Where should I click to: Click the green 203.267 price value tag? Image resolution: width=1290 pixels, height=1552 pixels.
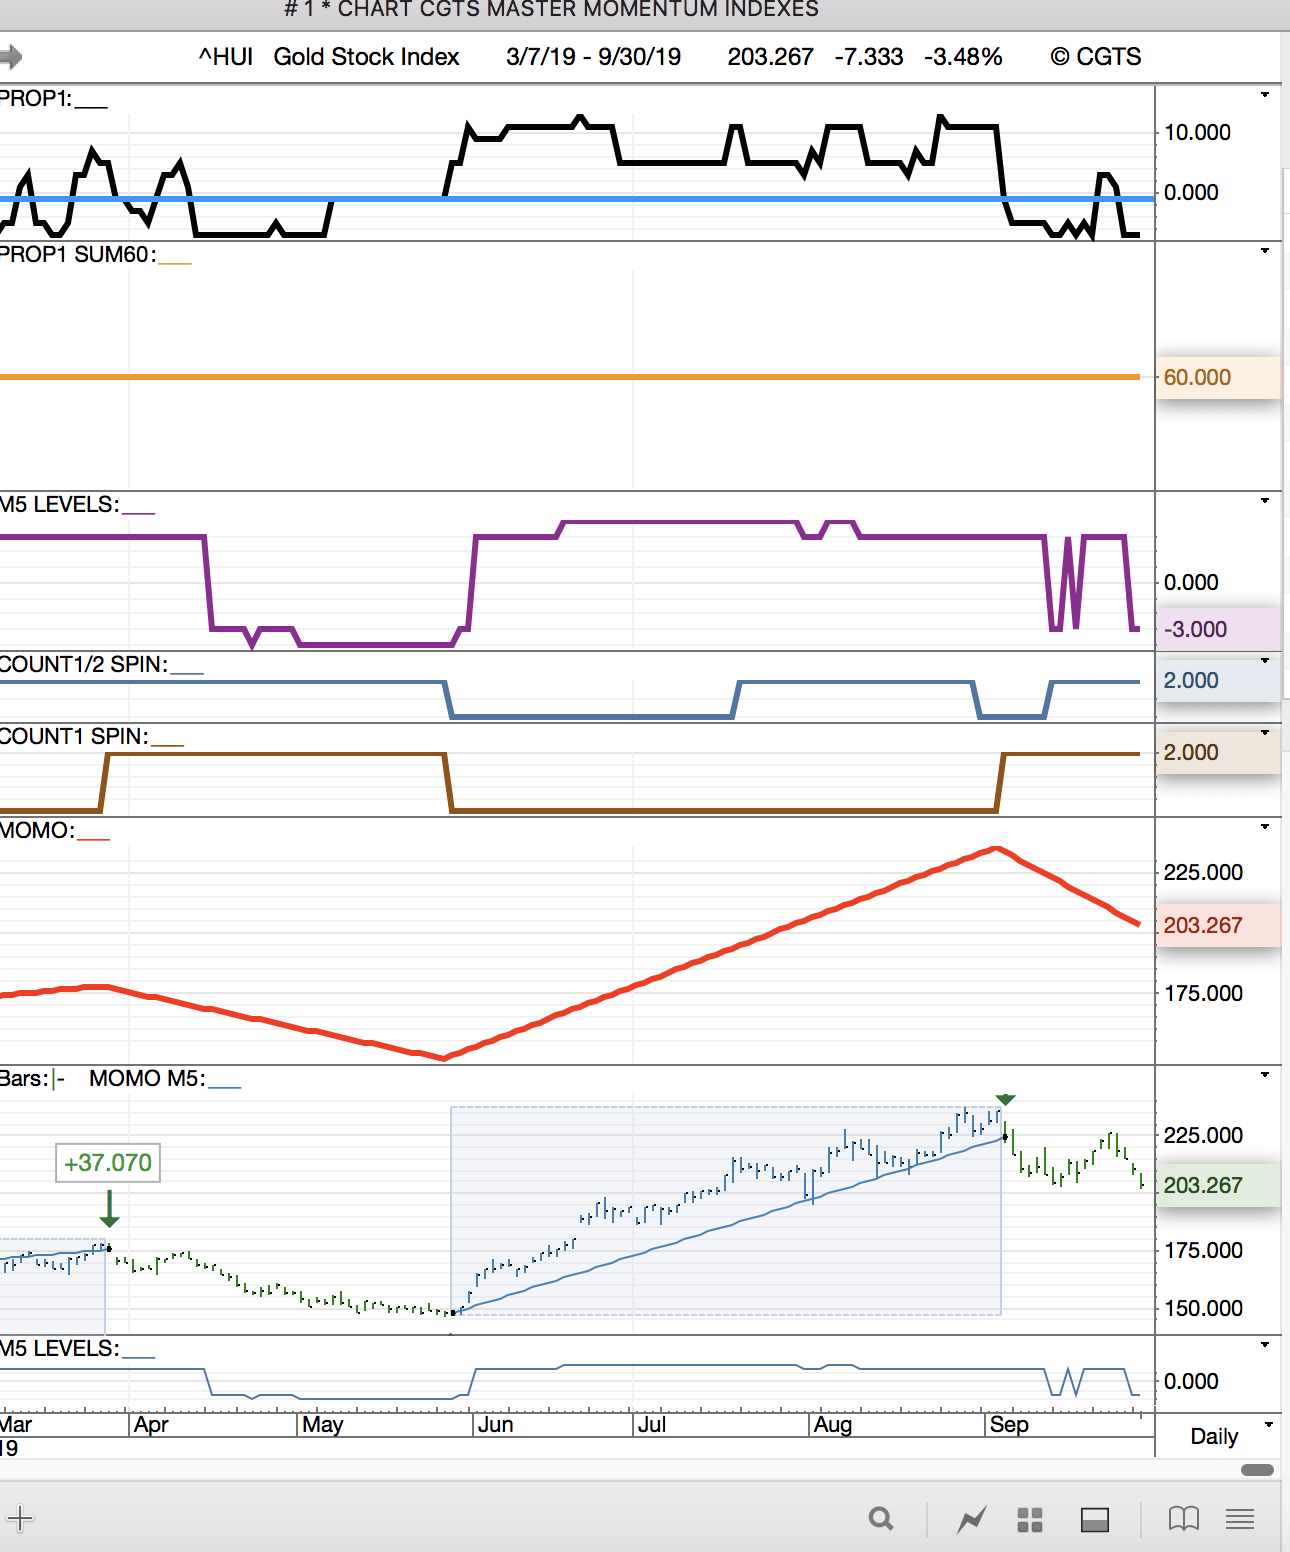1218,1186
